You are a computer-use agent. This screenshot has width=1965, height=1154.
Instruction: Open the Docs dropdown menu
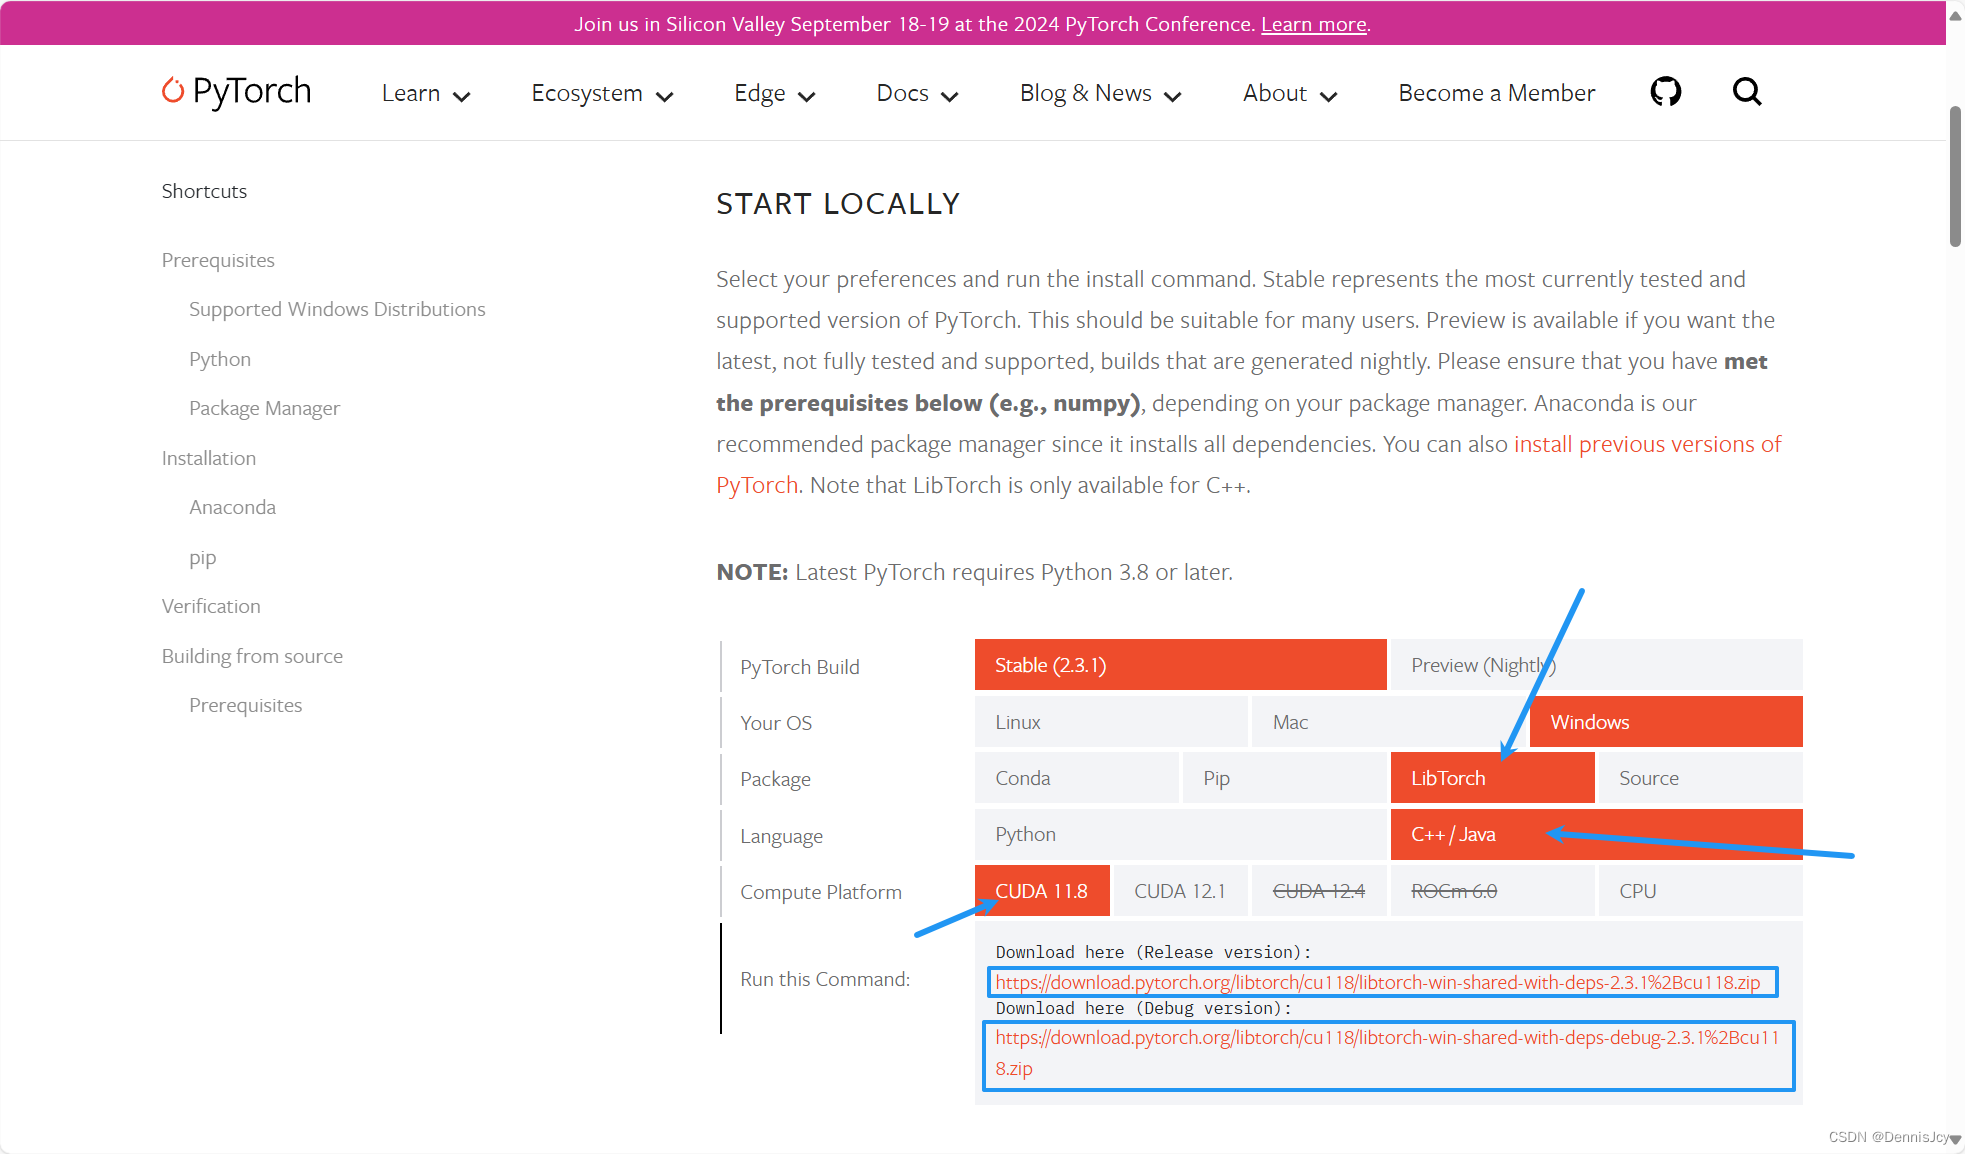(916, 93)
